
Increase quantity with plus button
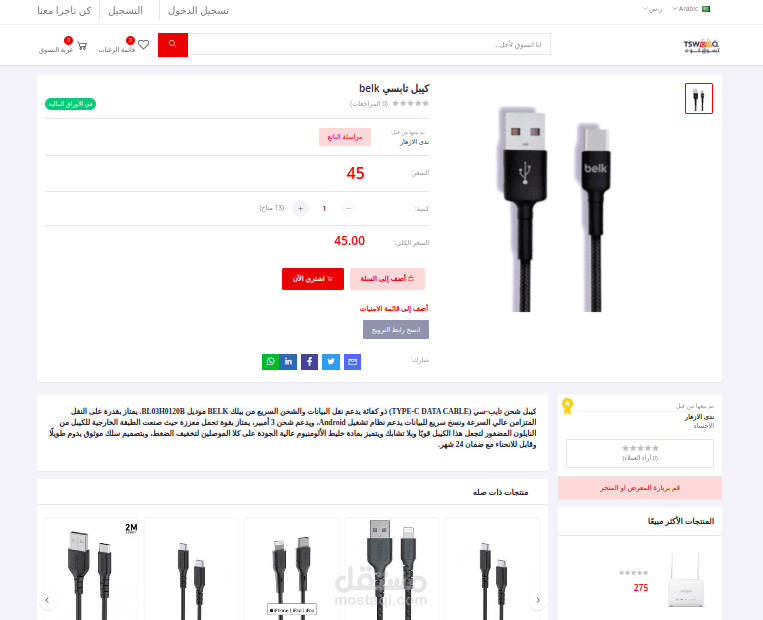[x=300, y=208]
